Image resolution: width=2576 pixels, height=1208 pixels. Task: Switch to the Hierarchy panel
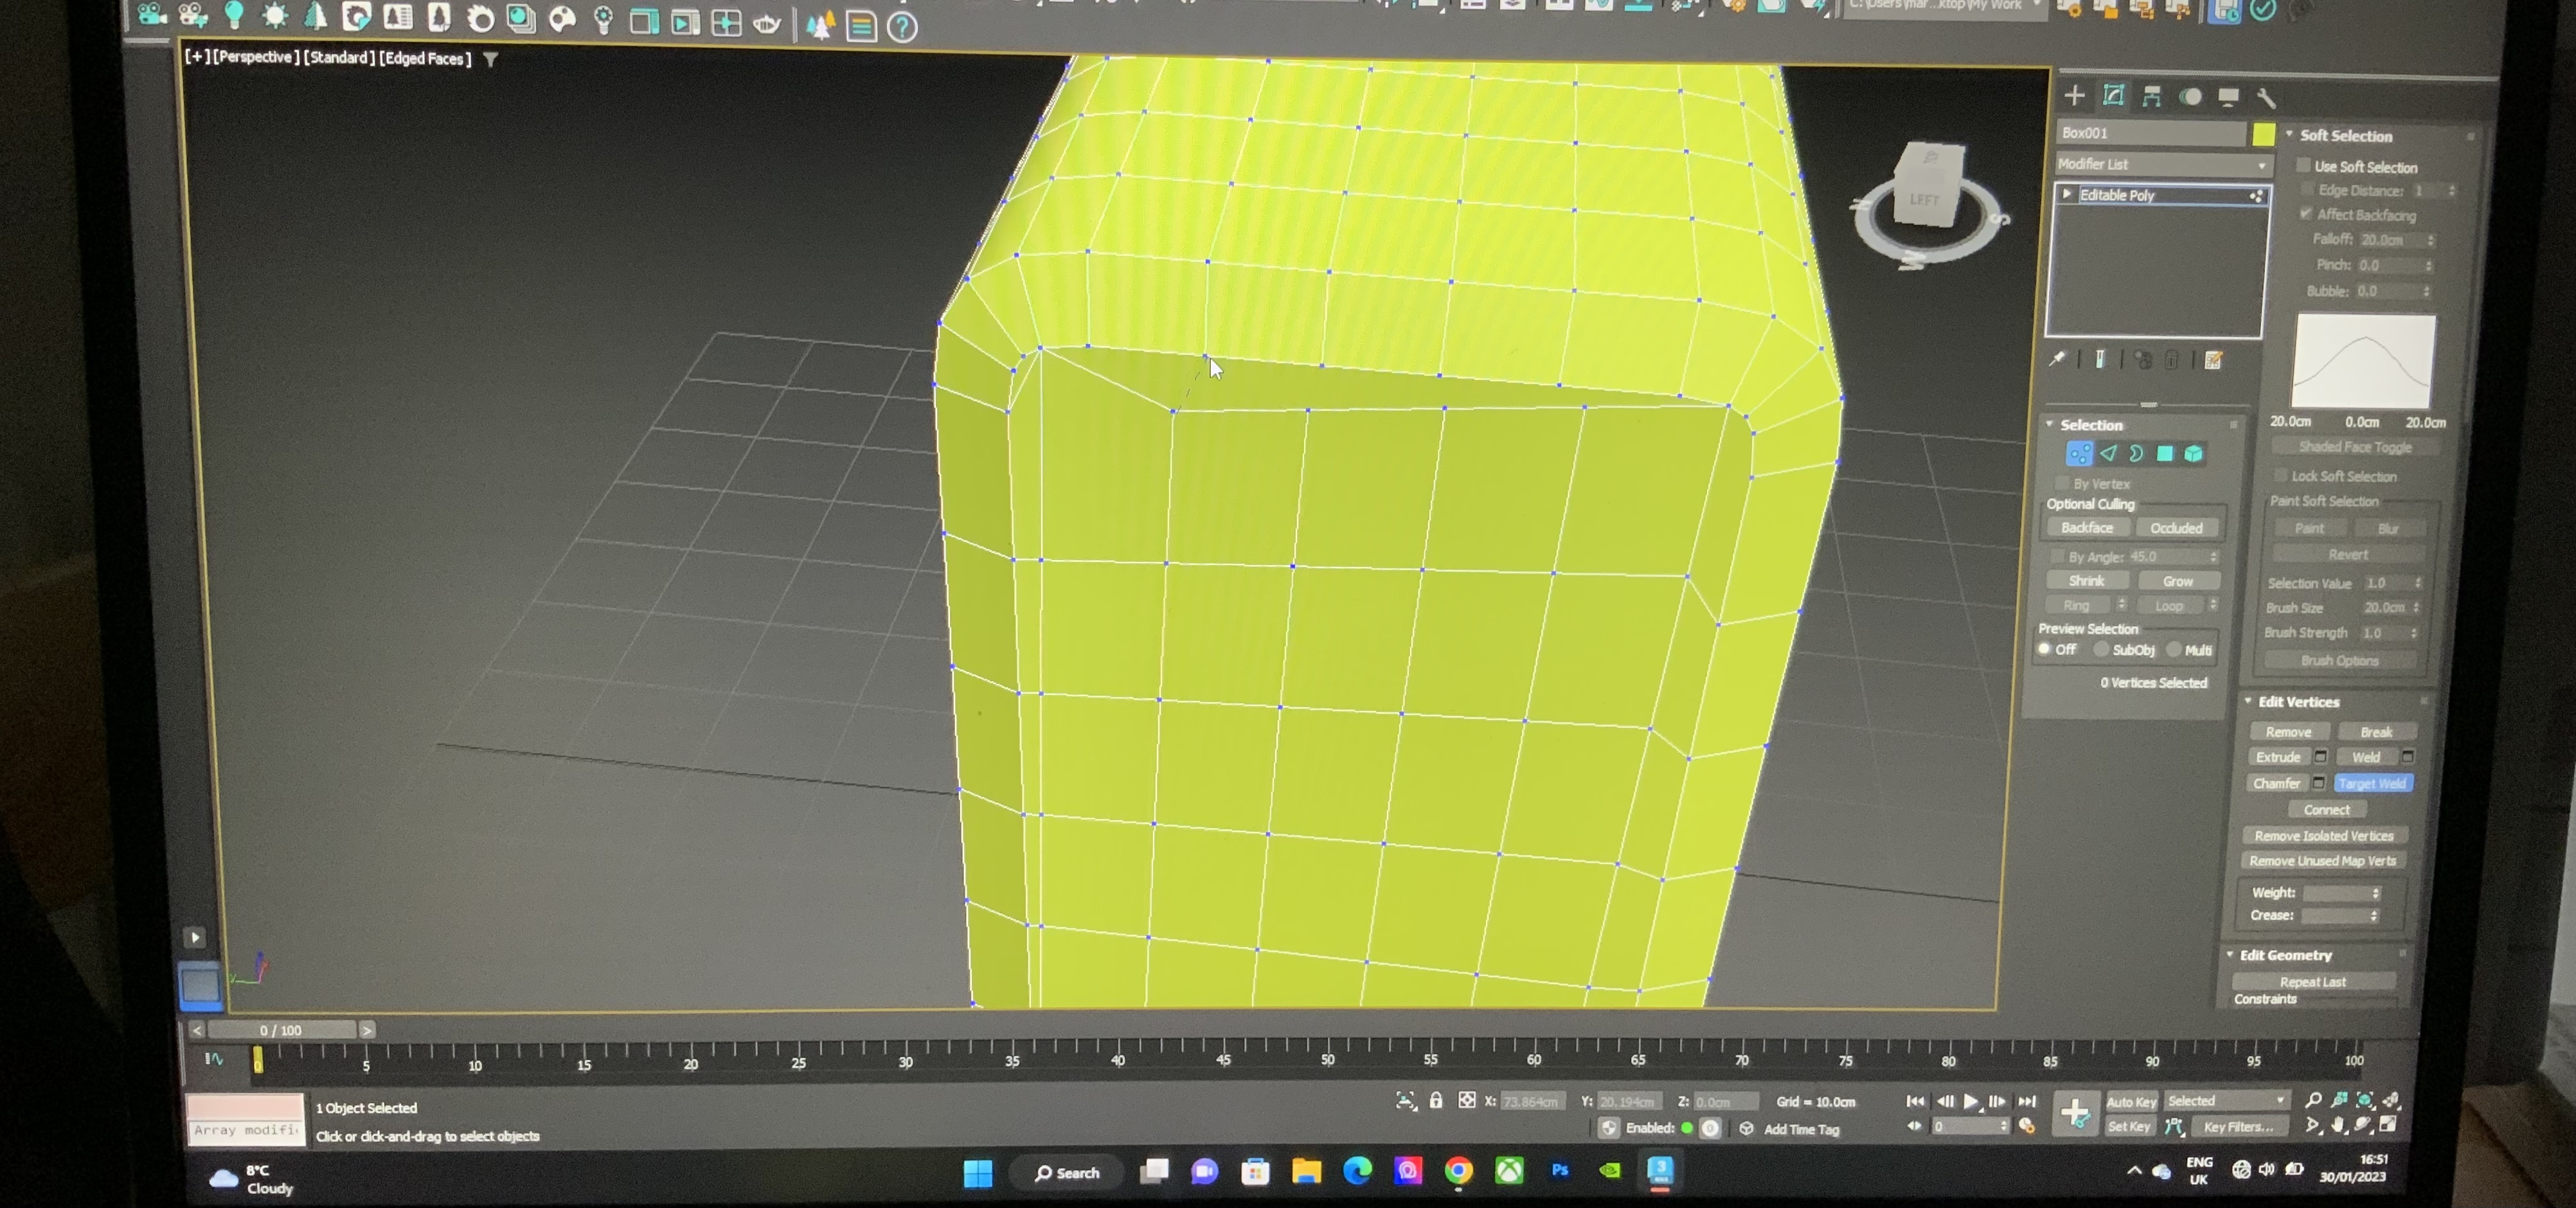pos(2151,97)
